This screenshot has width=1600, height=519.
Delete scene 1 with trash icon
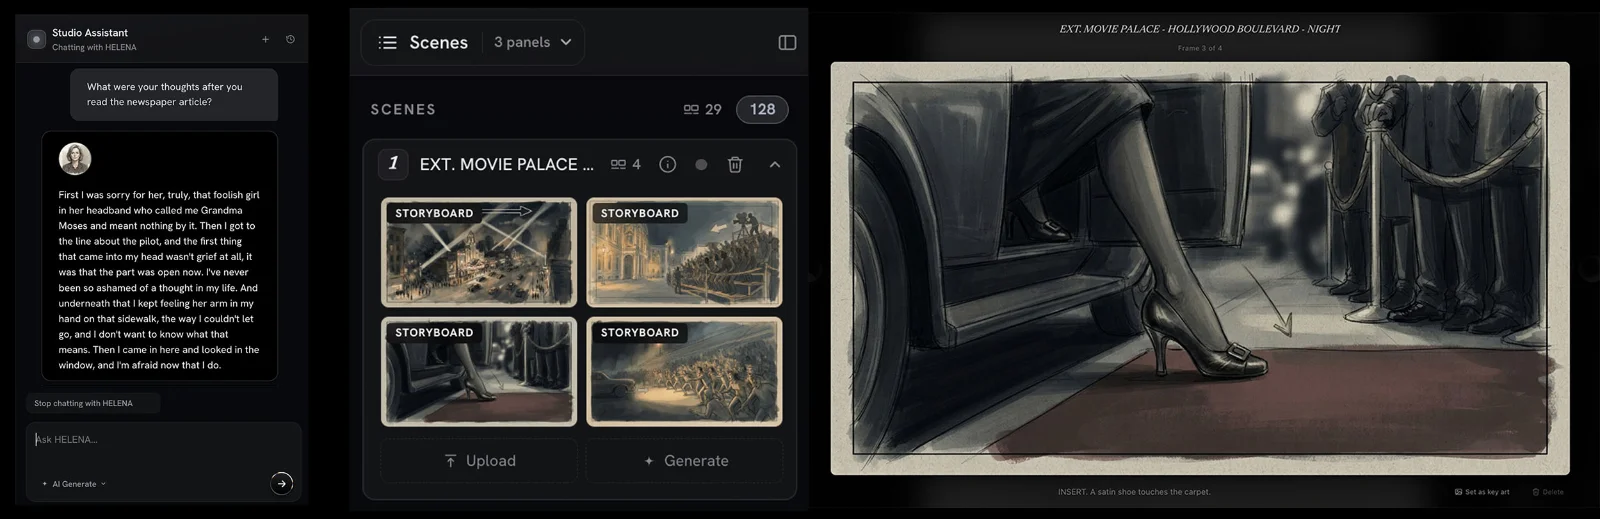(x=735, y=164)
